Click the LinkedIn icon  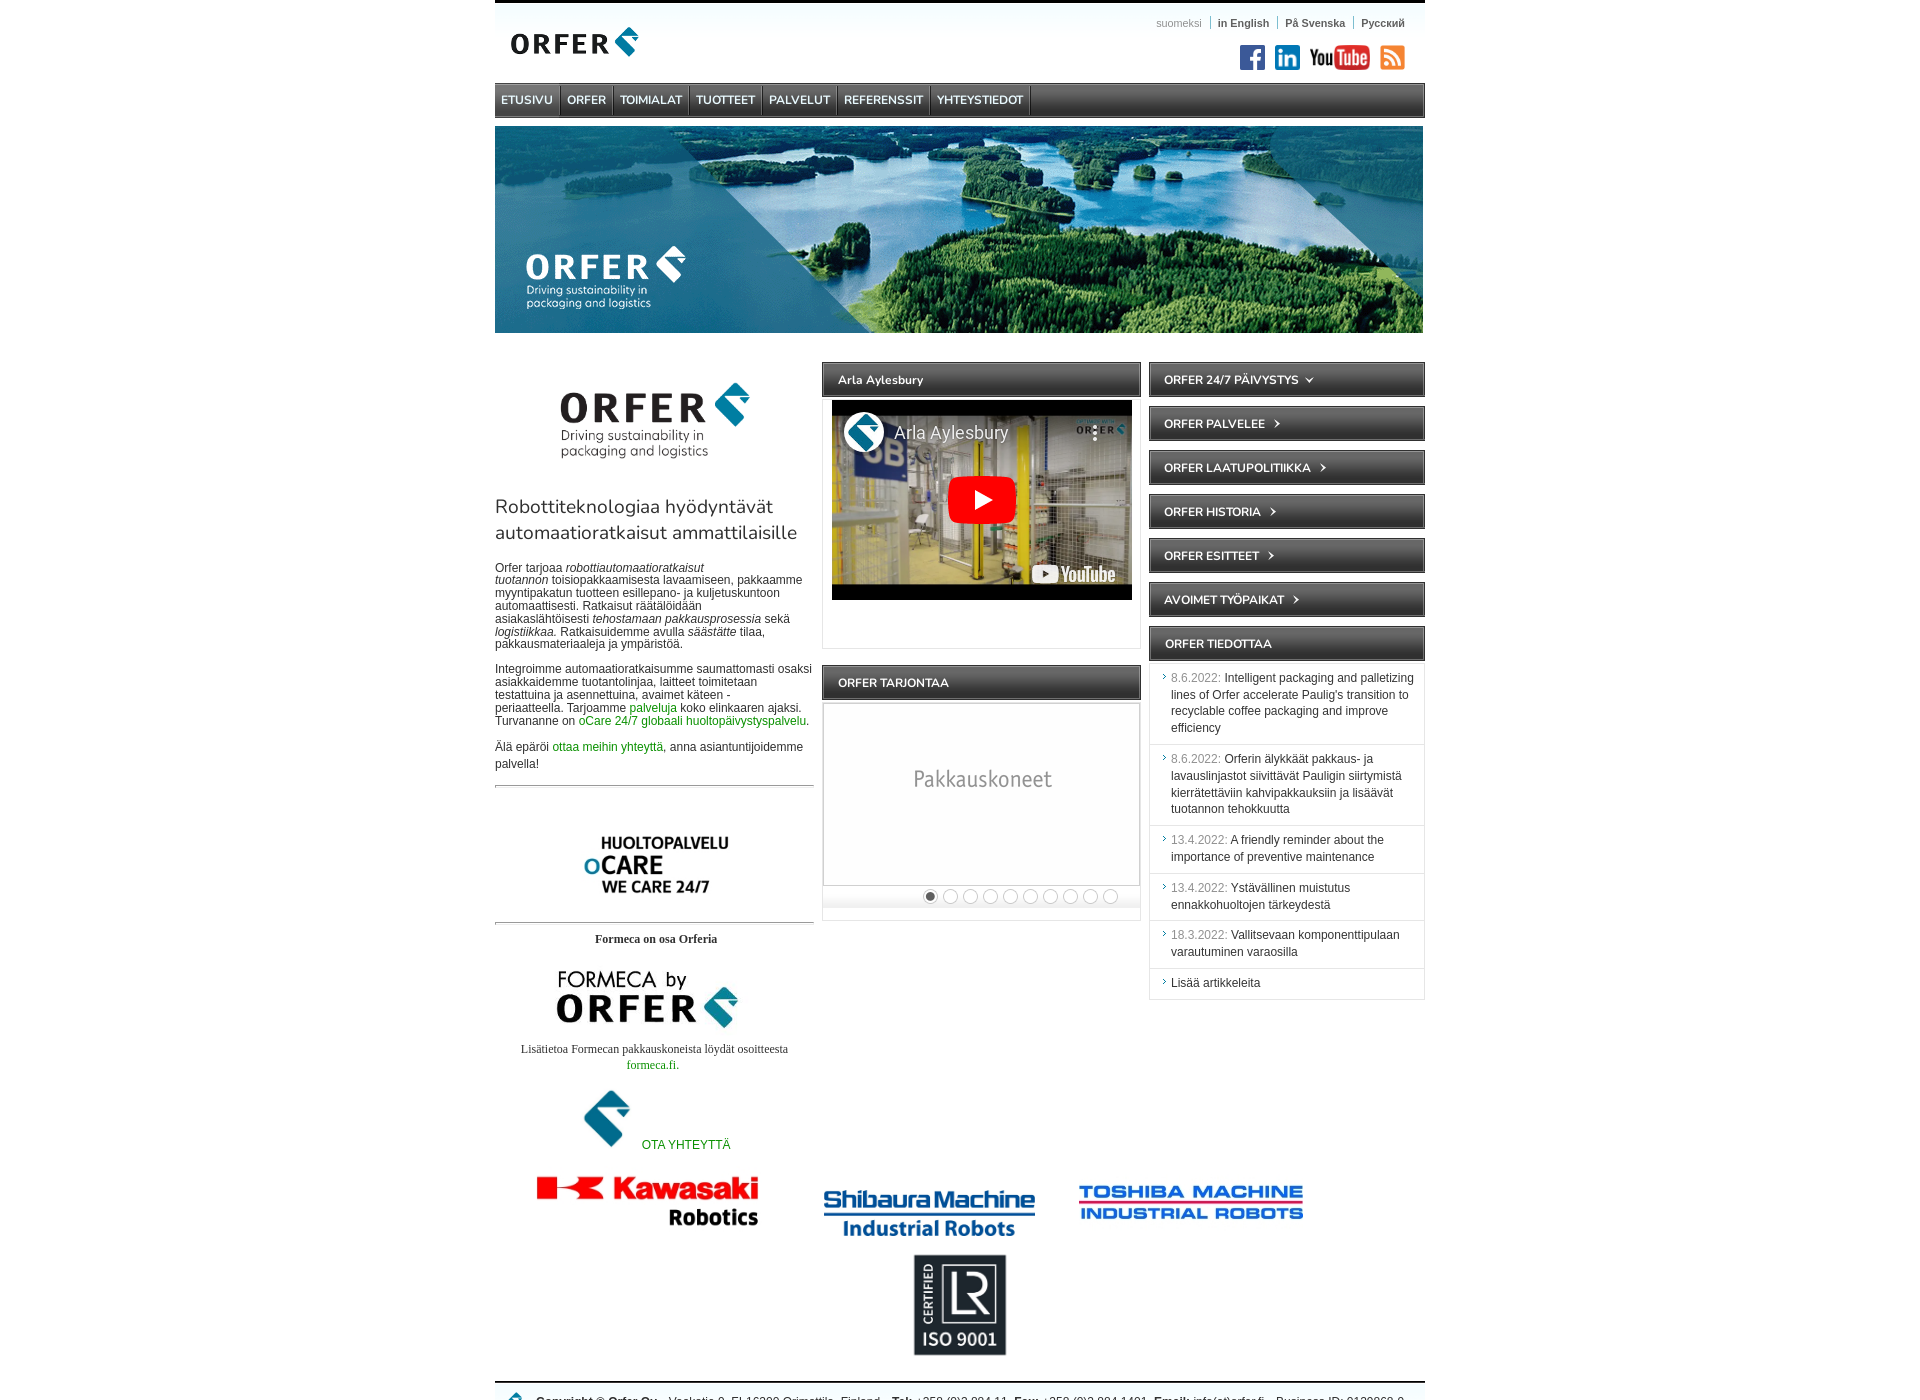tap(1285, 58)
